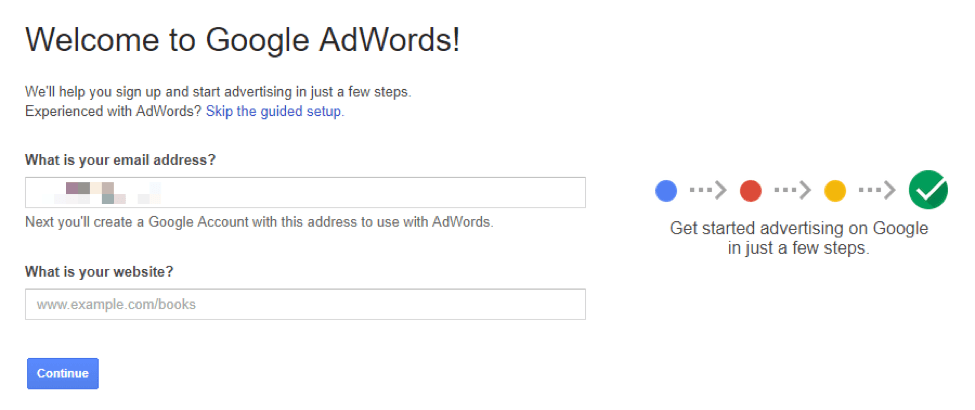Click the dotted arrow after yellow circle
This screenshot has width=975, height=410.
[877, 190]
